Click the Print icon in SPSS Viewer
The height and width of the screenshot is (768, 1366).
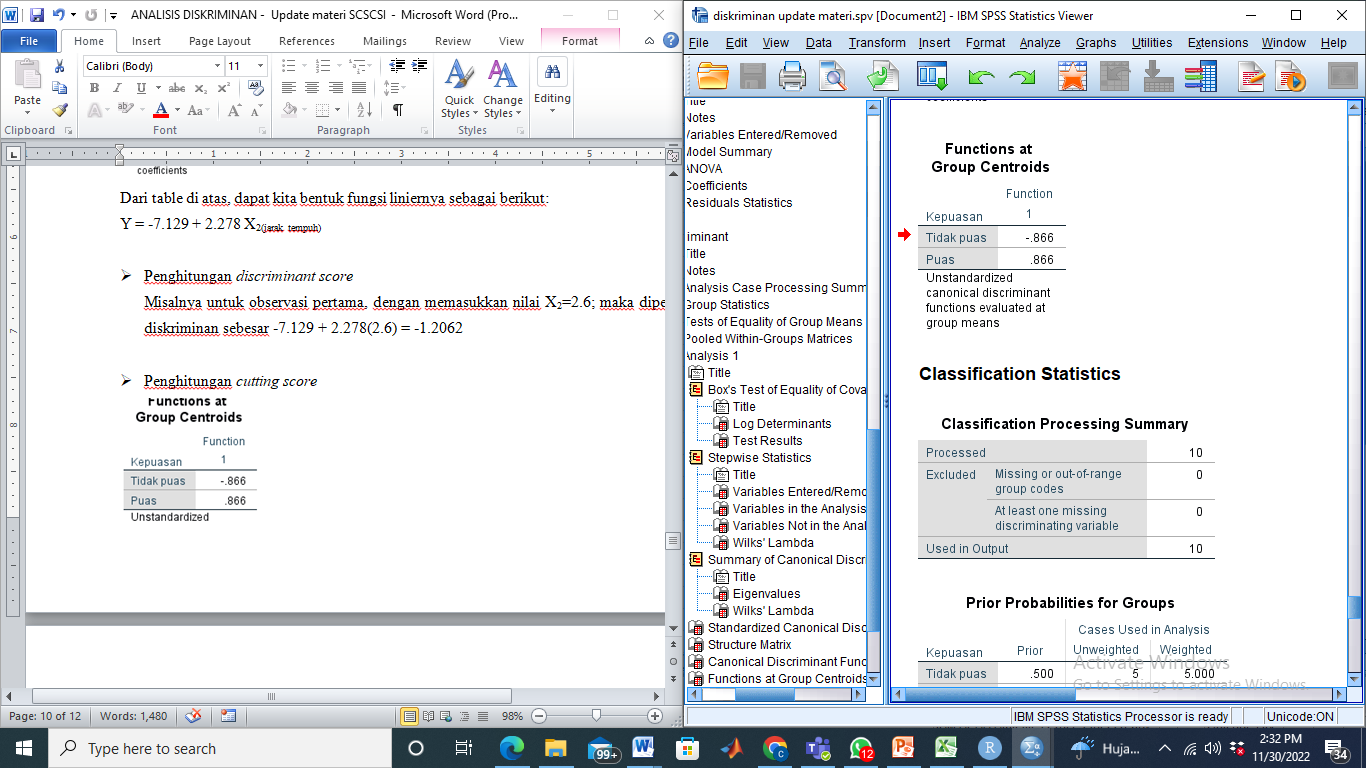[x=792, y=77]
